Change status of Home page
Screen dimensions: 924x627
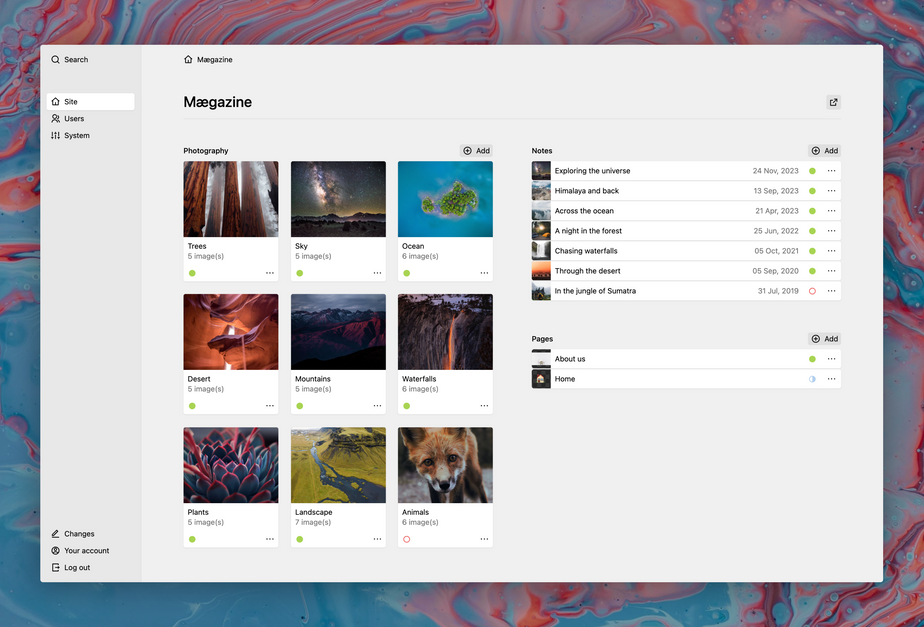(x=812, y=379)
